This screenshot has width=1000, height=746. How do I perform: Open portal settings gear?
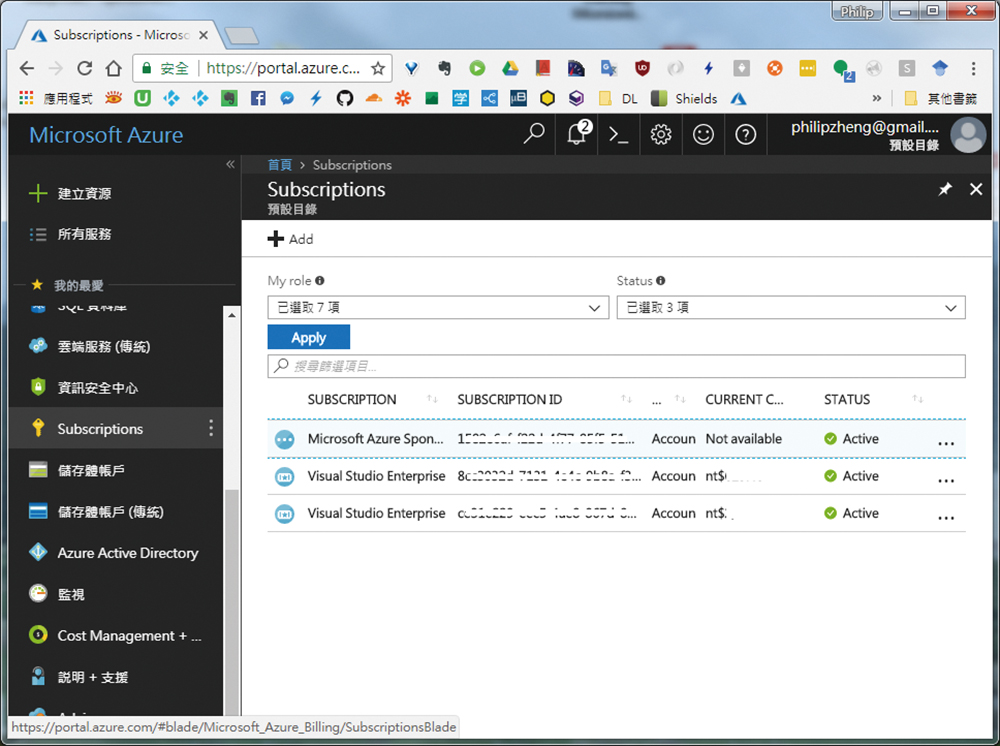661,134
